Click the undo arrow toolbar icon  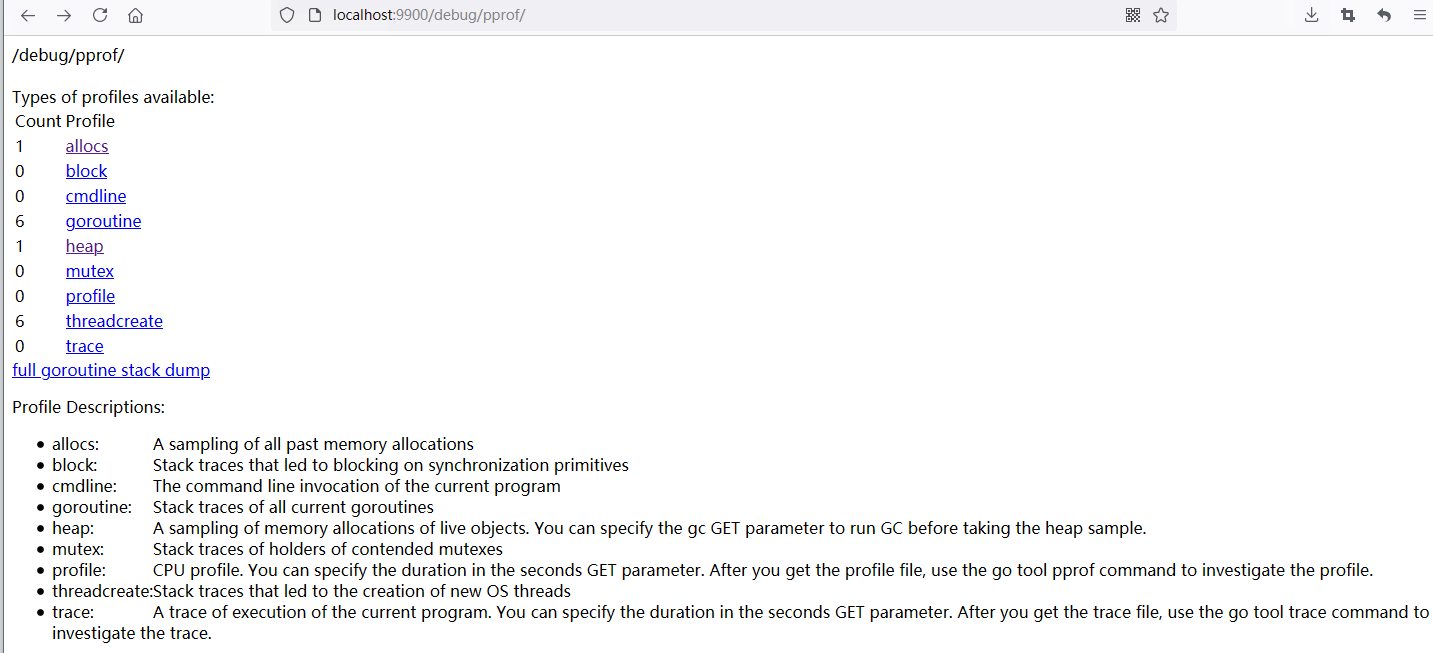click(1384, 15)
